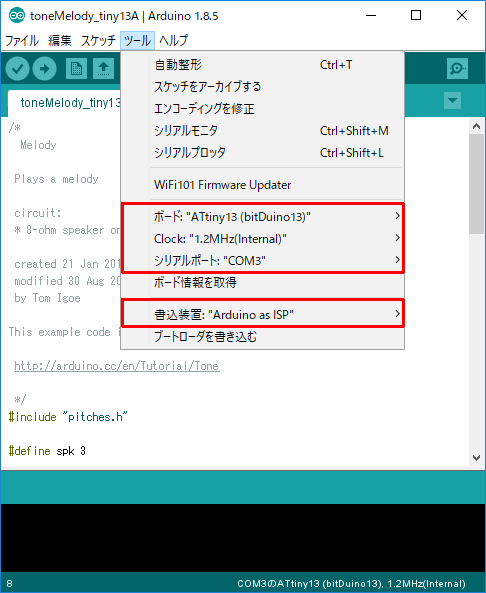Expand the 書込装置 Arduino as ISP submenu
The image size is (486, 593).
[262, 314]
